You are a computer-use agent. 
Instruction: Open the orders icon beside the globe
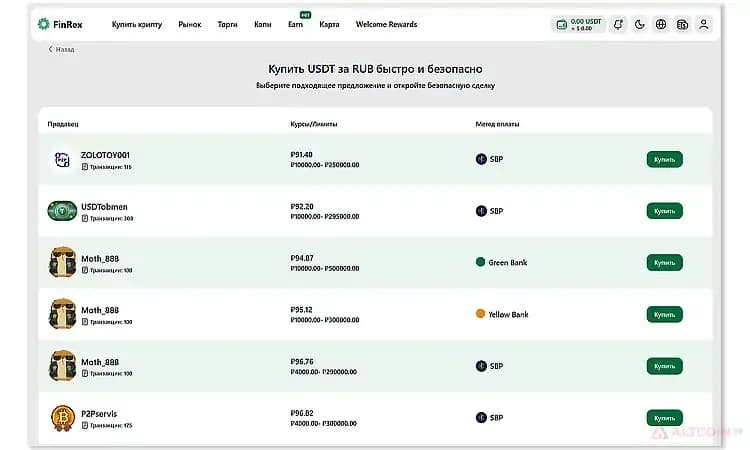click(x=683, y=24)
